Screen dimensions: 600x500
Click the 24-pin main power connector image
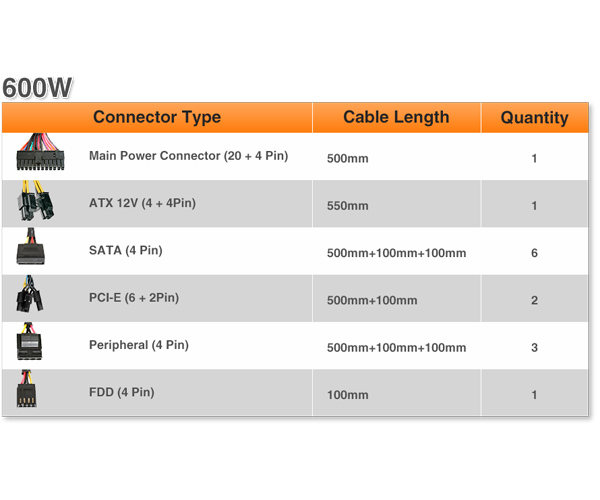40,151
